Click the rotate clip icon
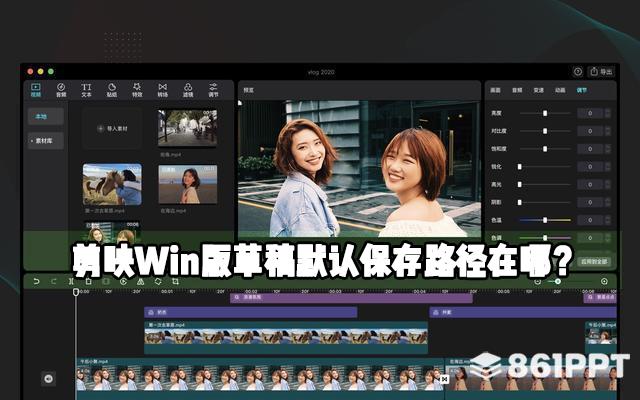Viewport: 640px width, 400px height. coord(158,281)
